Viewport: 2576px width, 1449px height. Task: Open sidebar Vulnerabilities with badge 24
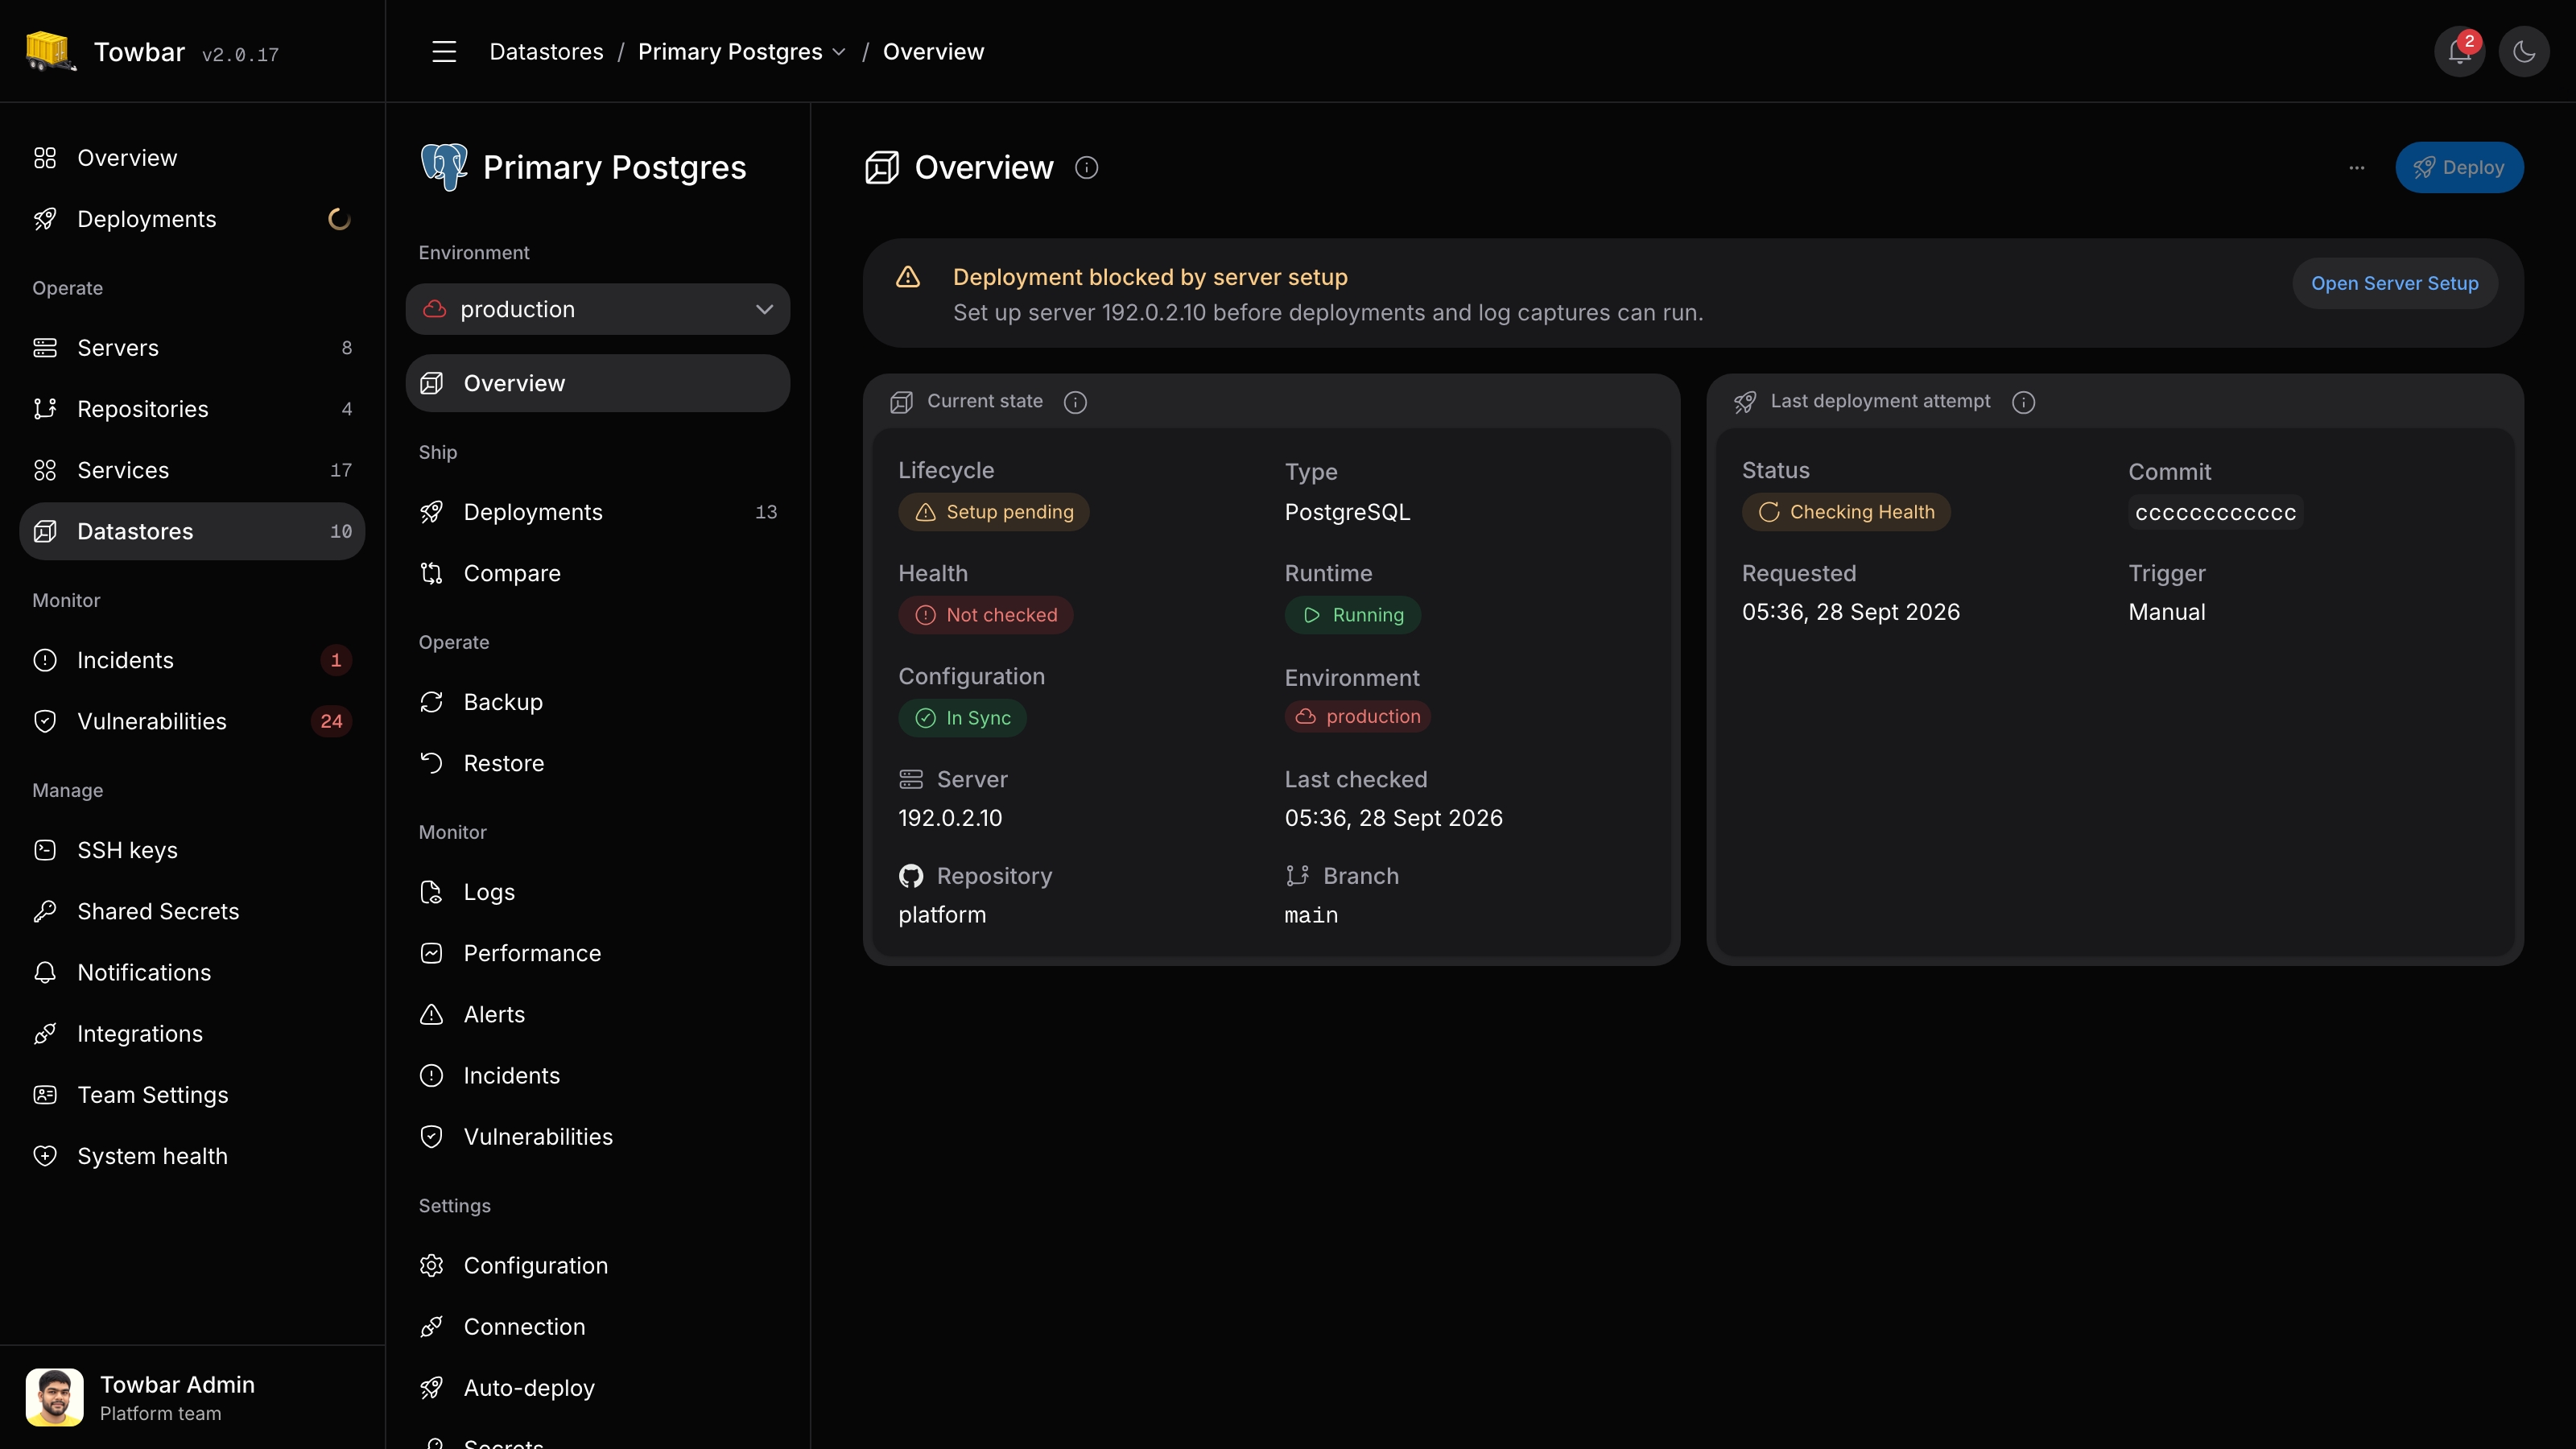pos(192,721)
